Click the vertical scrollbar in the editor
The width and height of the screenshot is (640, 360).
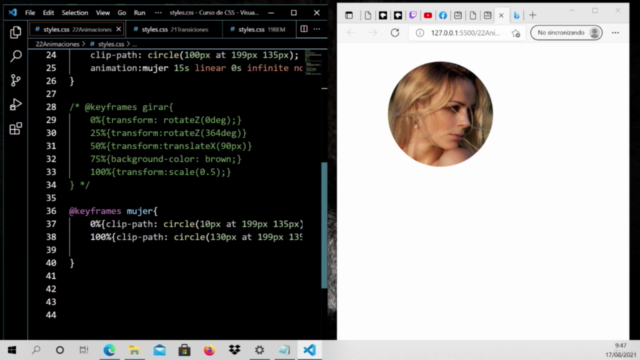coord(324,224)
